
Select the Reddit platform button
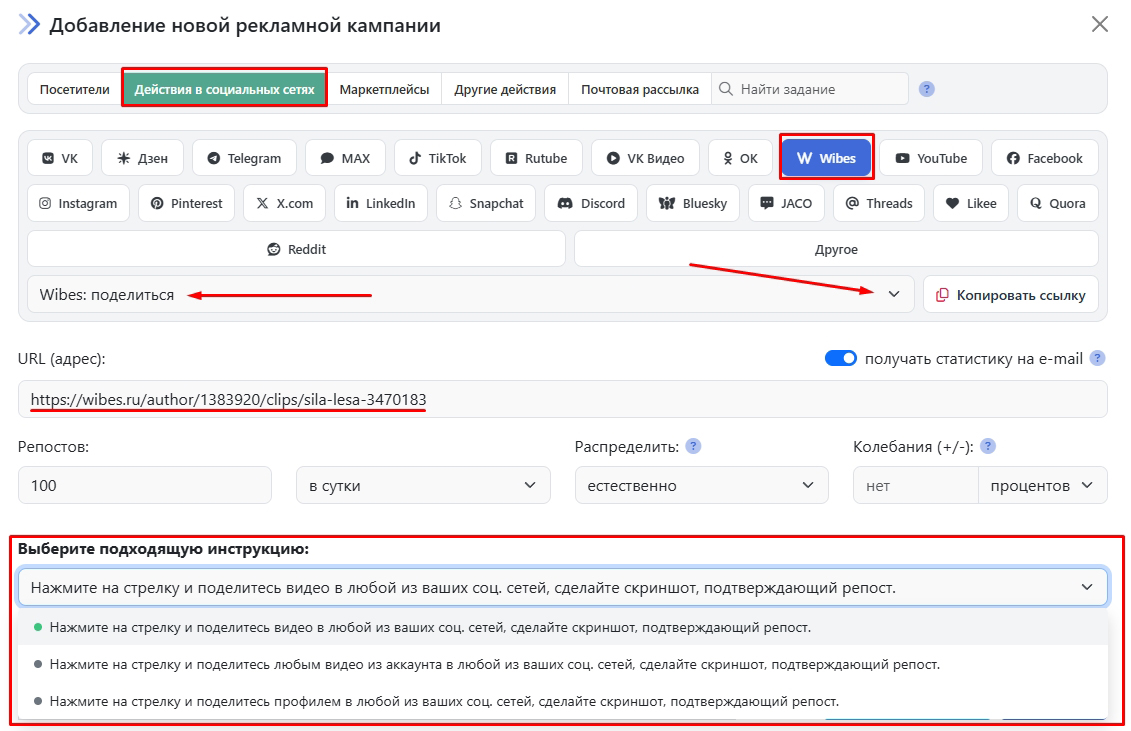click(296, 249)
